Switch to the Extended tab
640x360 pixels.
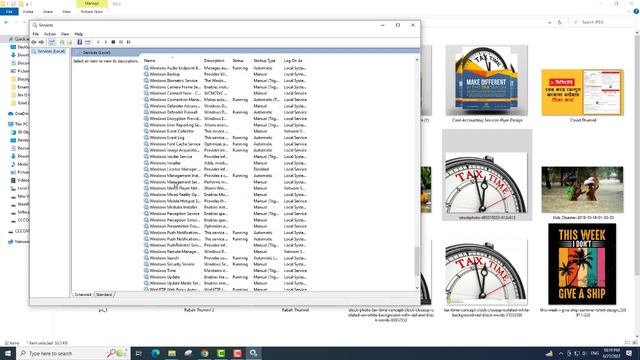tap(83, 294)
